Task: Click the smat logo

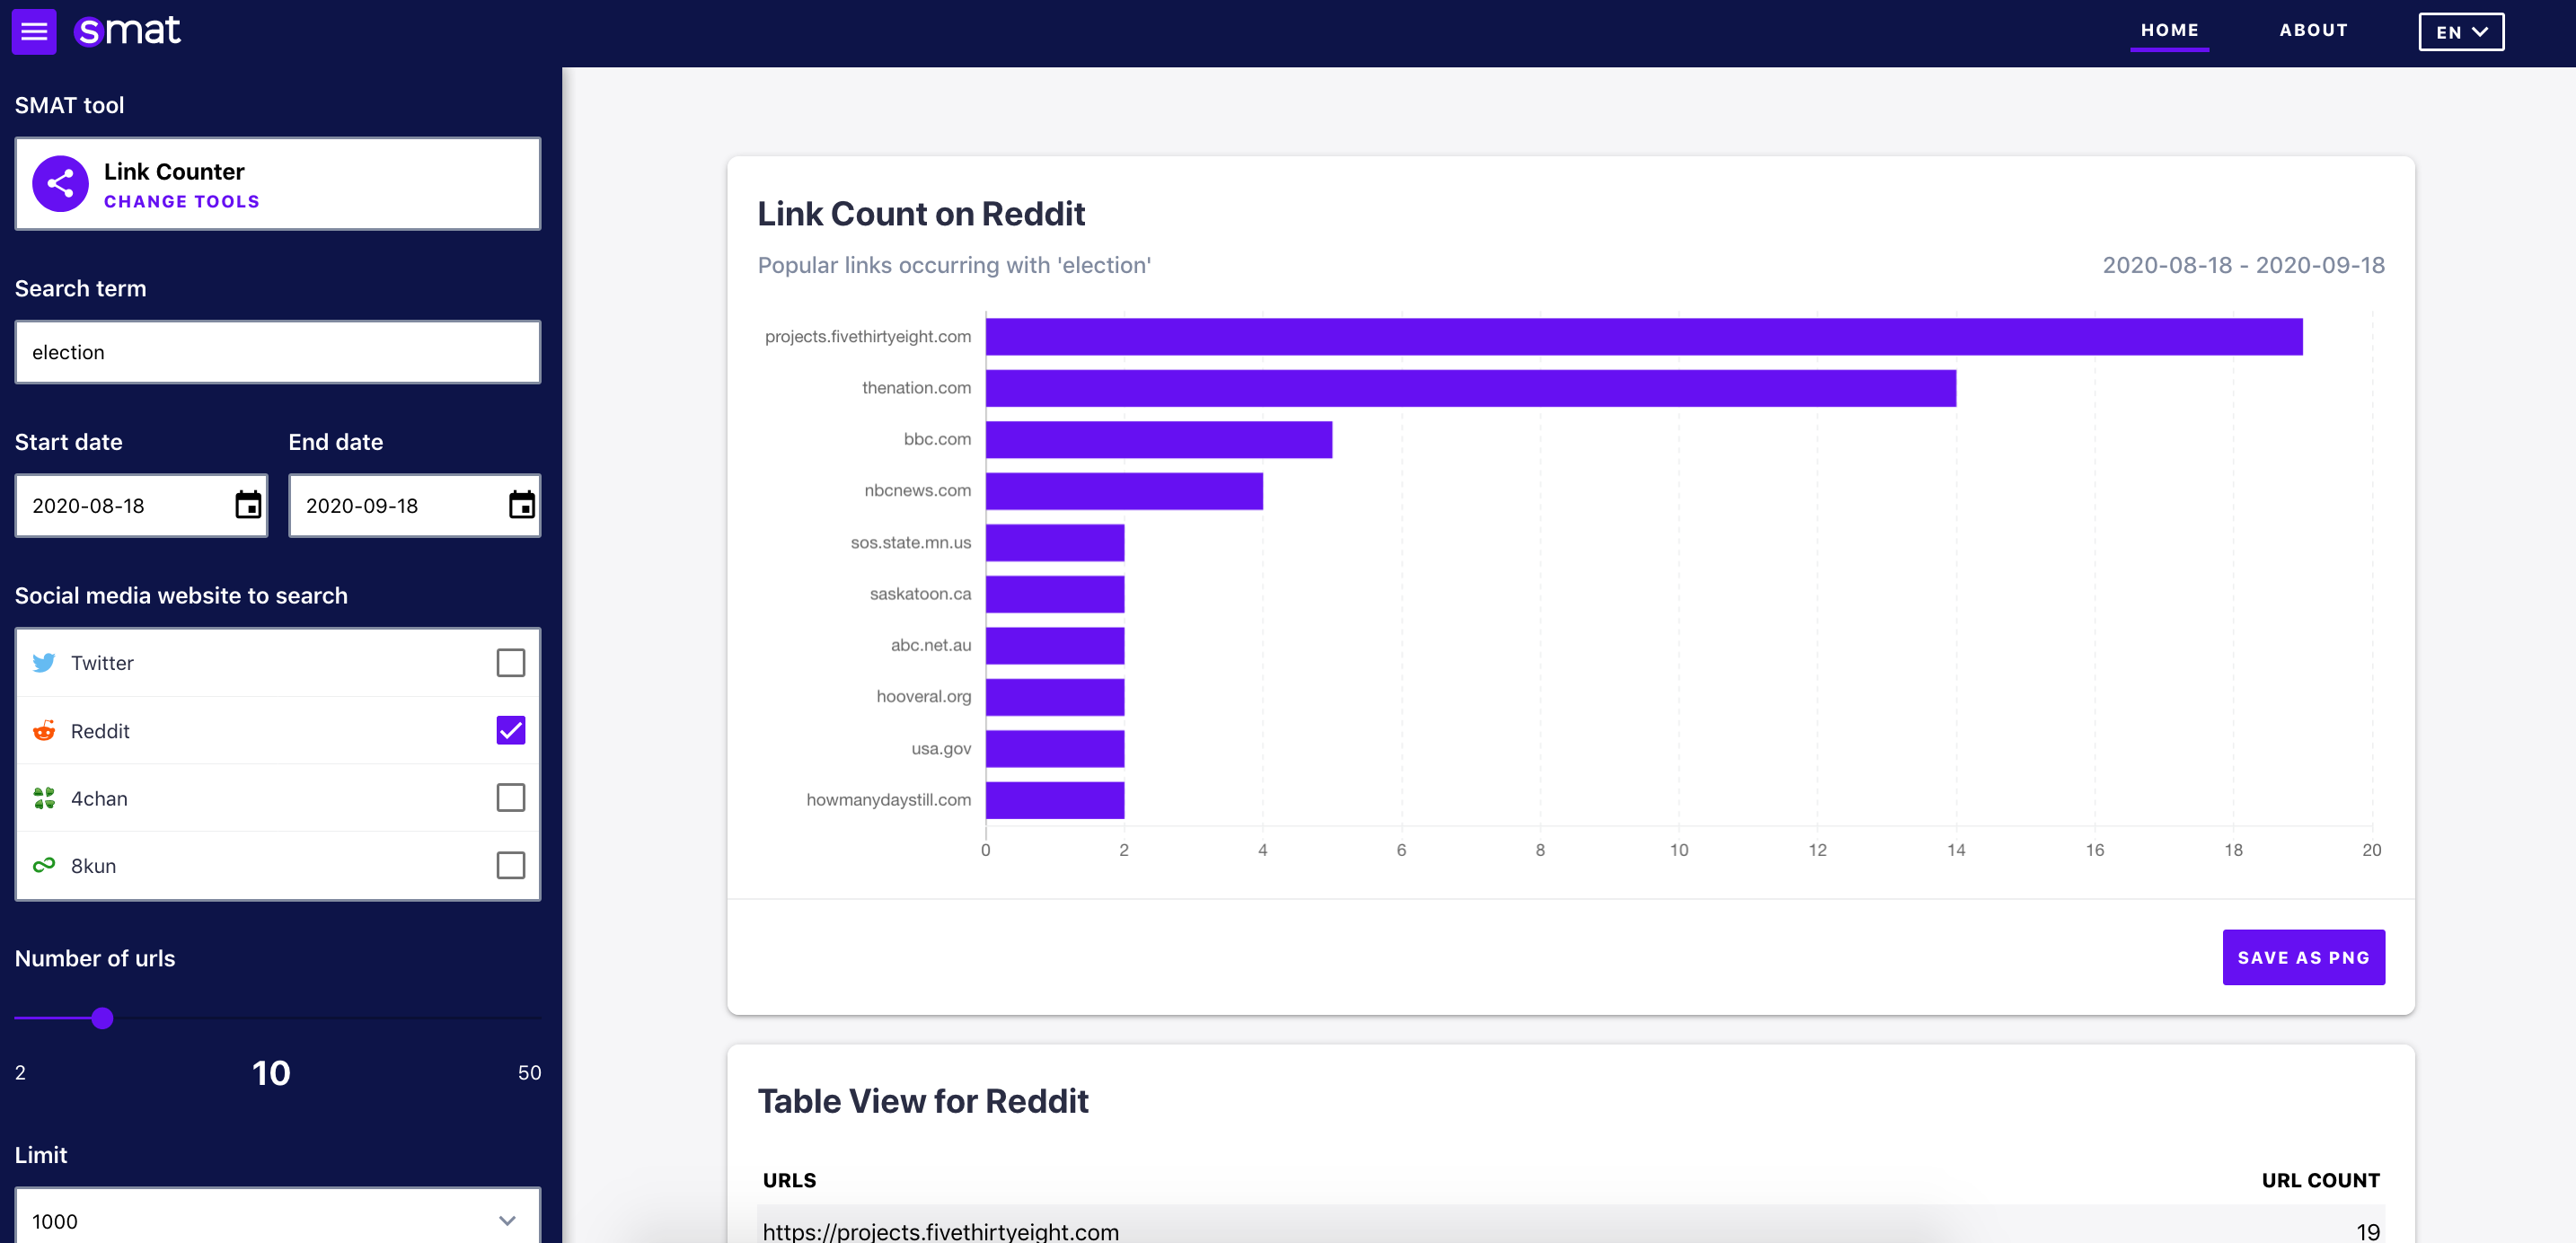Action: tap(128, 31)
